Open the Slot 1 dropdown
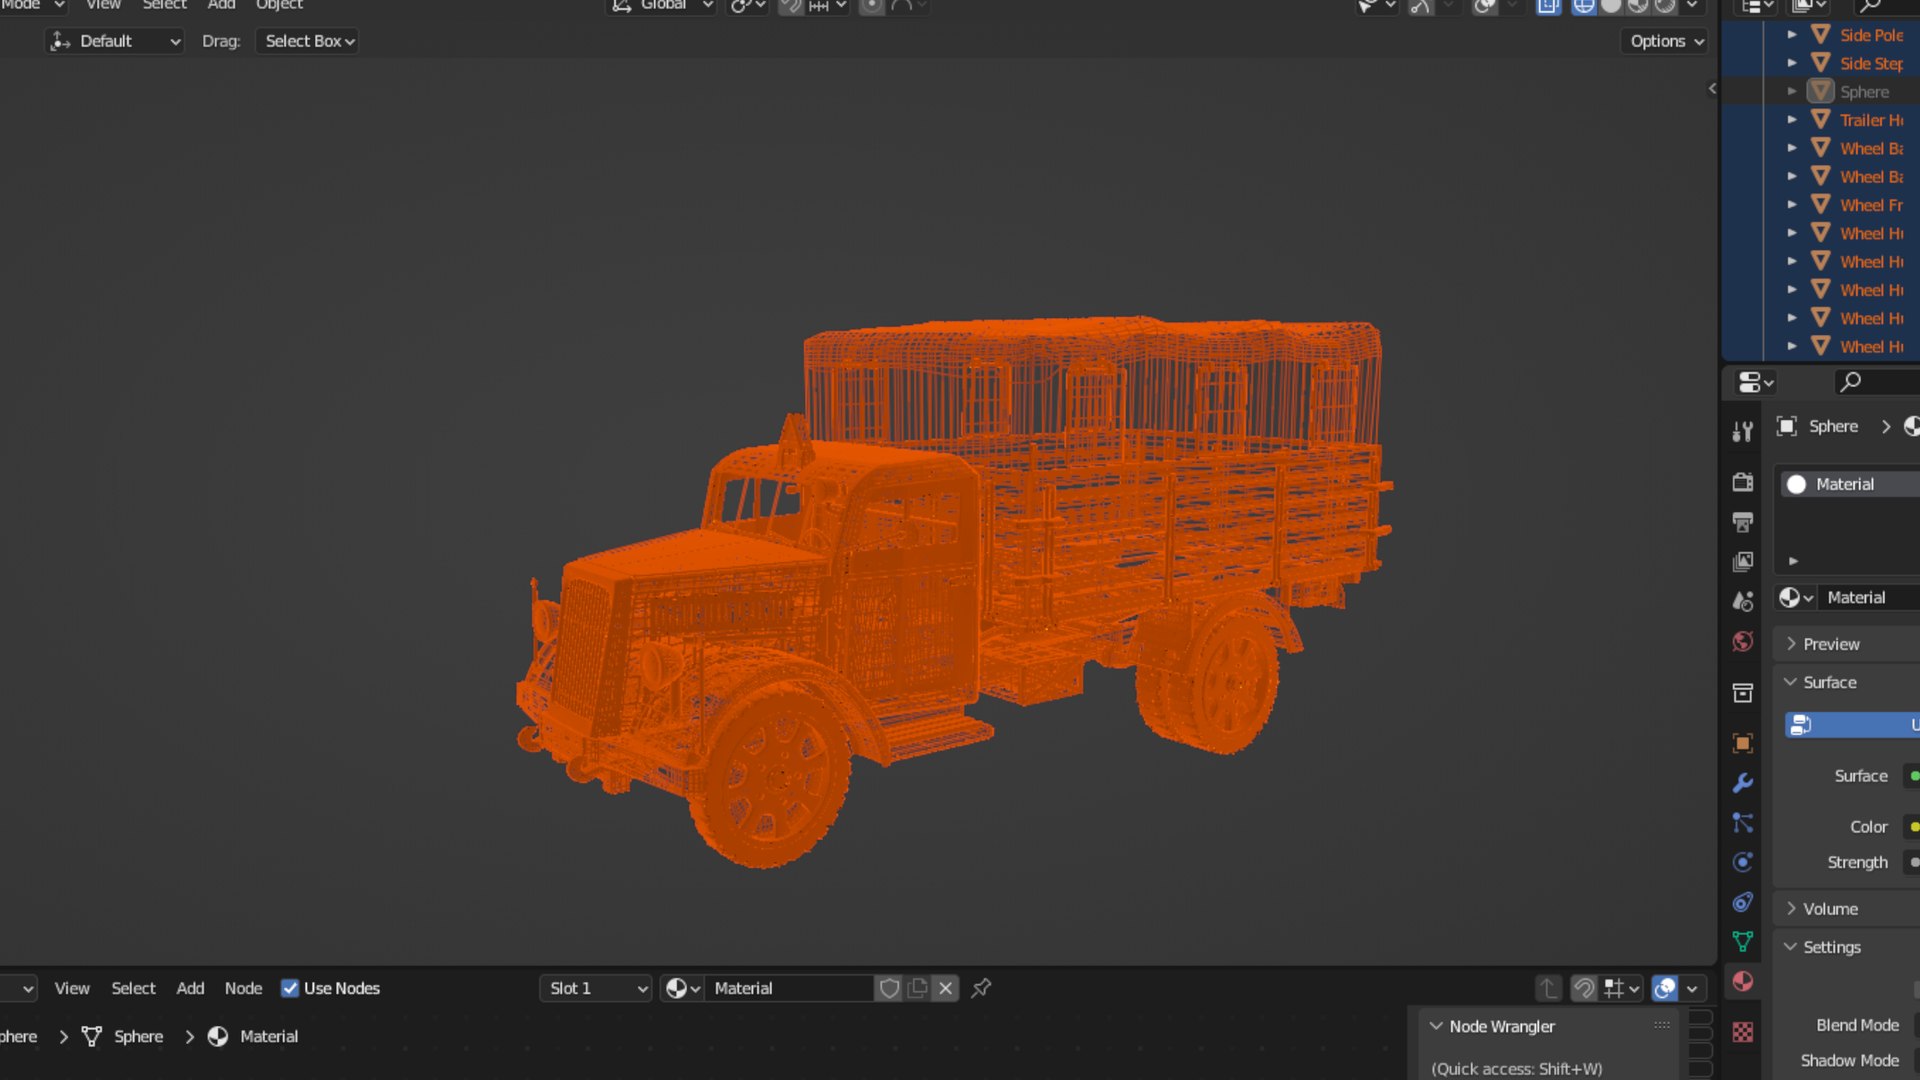 [597, 988]
